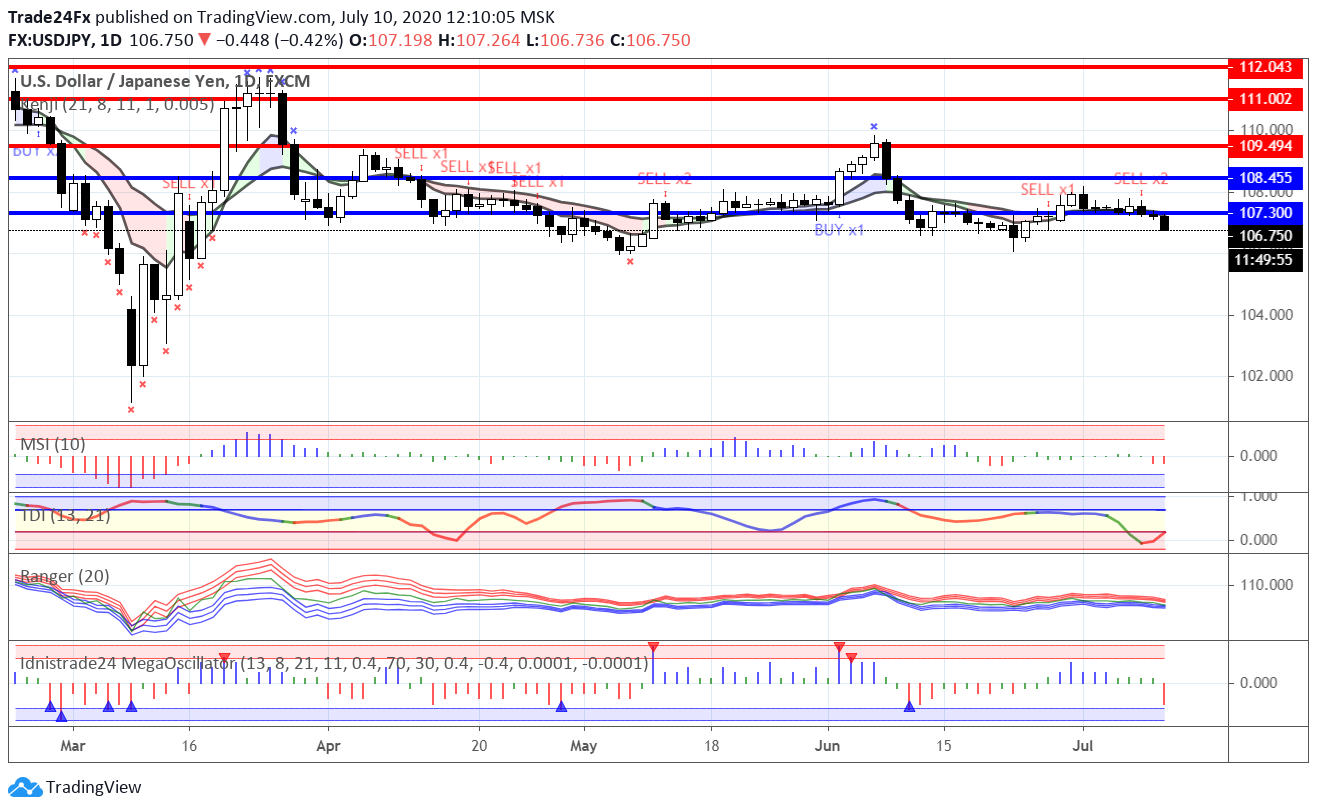The image size is (1317, 811).
Task: Click the BUY x1 signal label near early June
Action: [x=840, y=229]
